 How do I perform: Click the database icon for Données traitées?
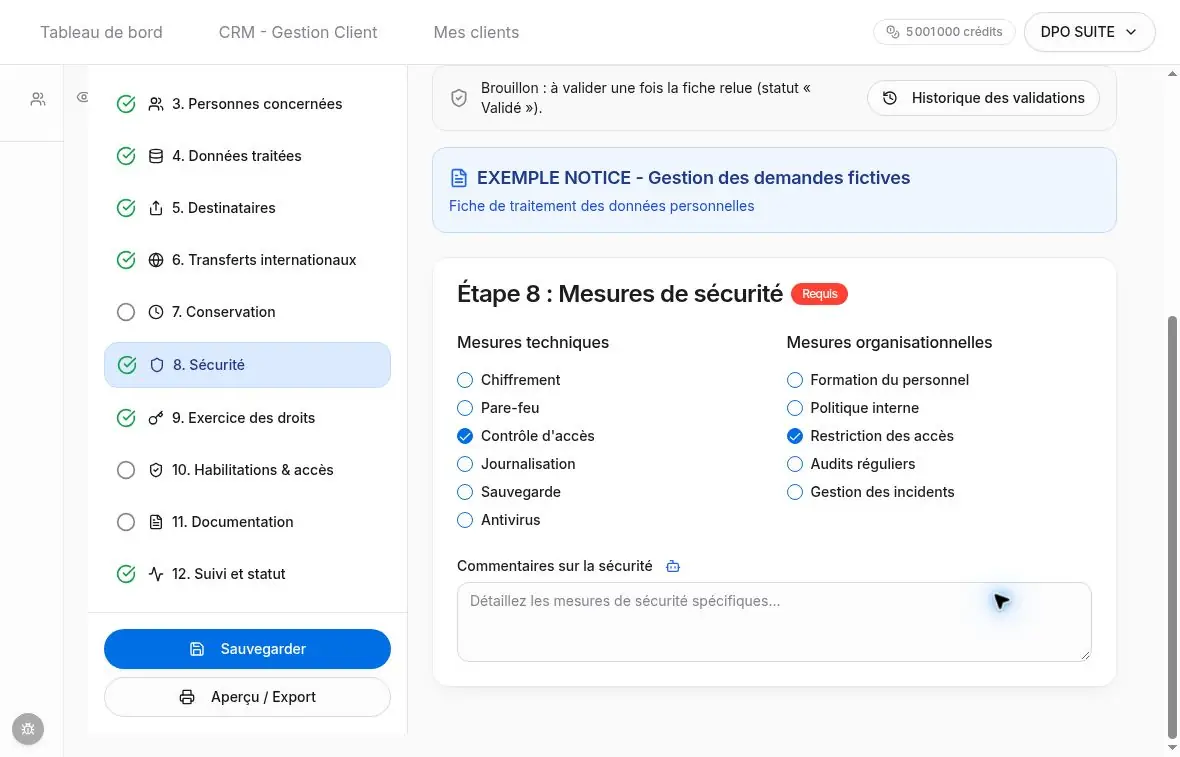point(156,156)
